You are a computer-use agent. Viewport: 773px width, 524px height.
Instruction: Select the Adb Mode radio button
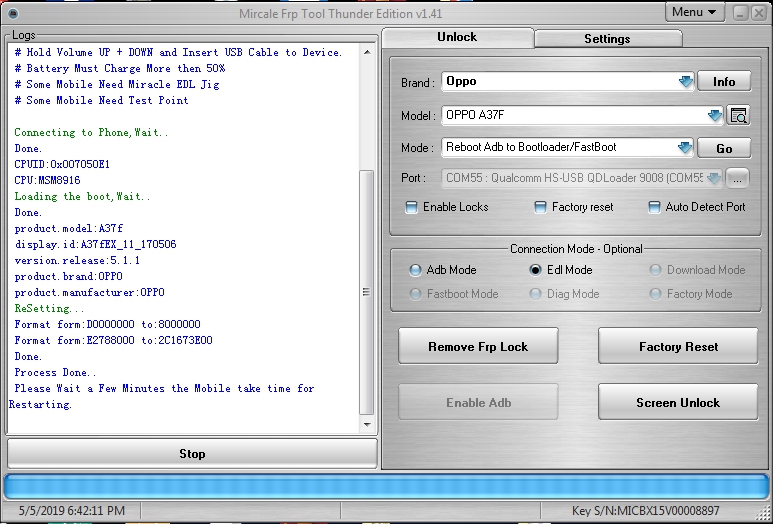(x=415, y=270)
